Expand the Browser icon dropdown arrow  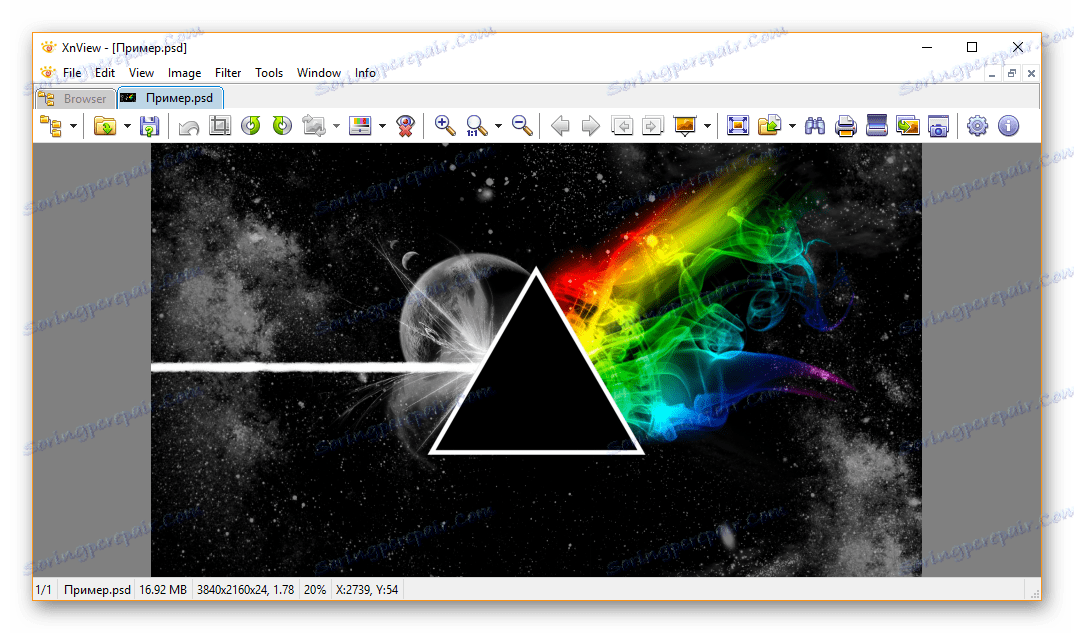73,126
